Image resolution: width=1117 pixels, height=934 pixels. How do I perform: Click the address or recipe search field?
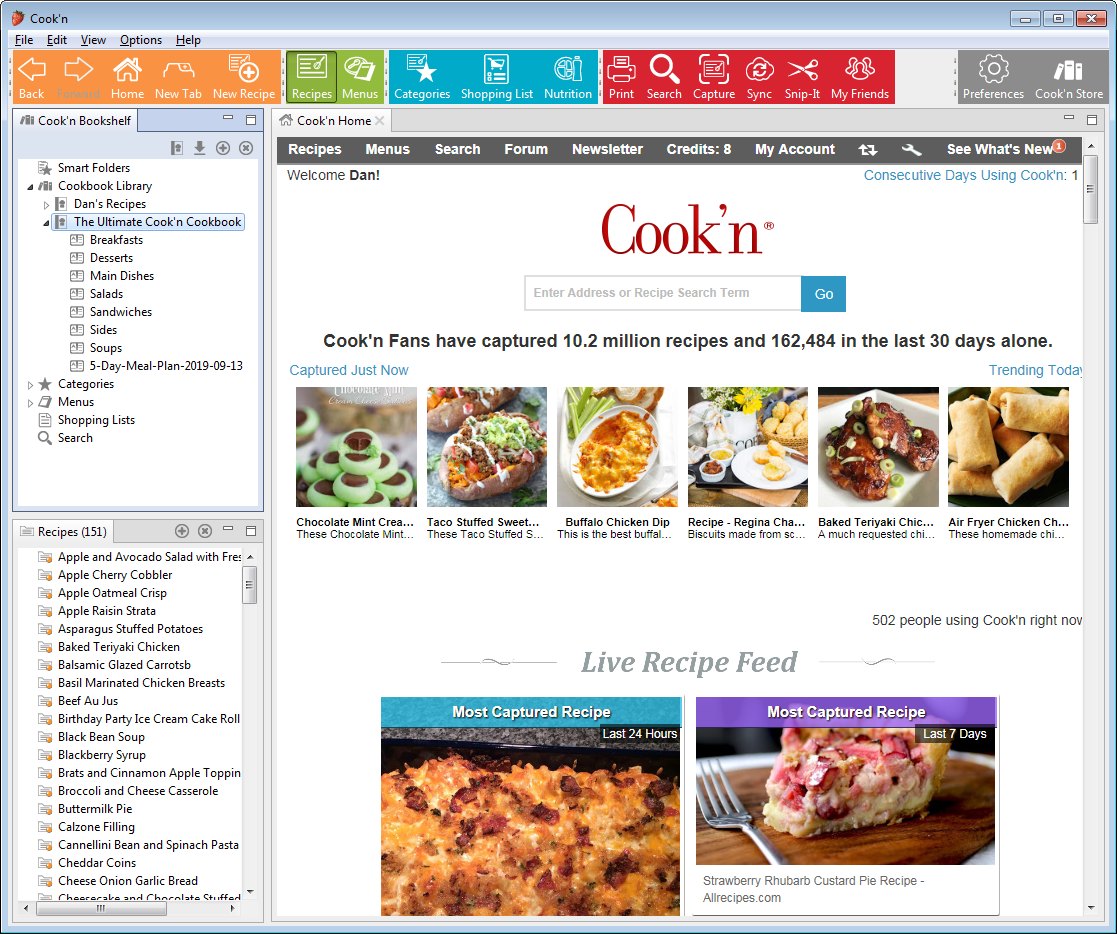click(x=663, y=294)
